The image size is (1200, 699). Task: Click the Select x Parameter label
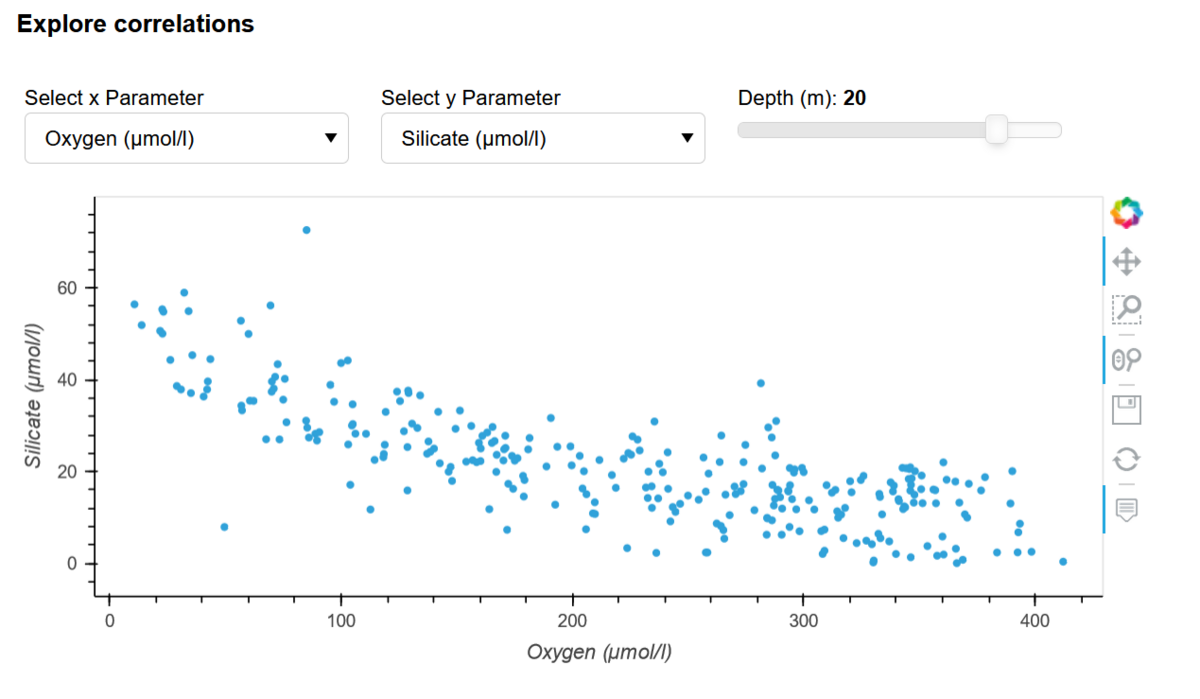[x=114, y=98]
